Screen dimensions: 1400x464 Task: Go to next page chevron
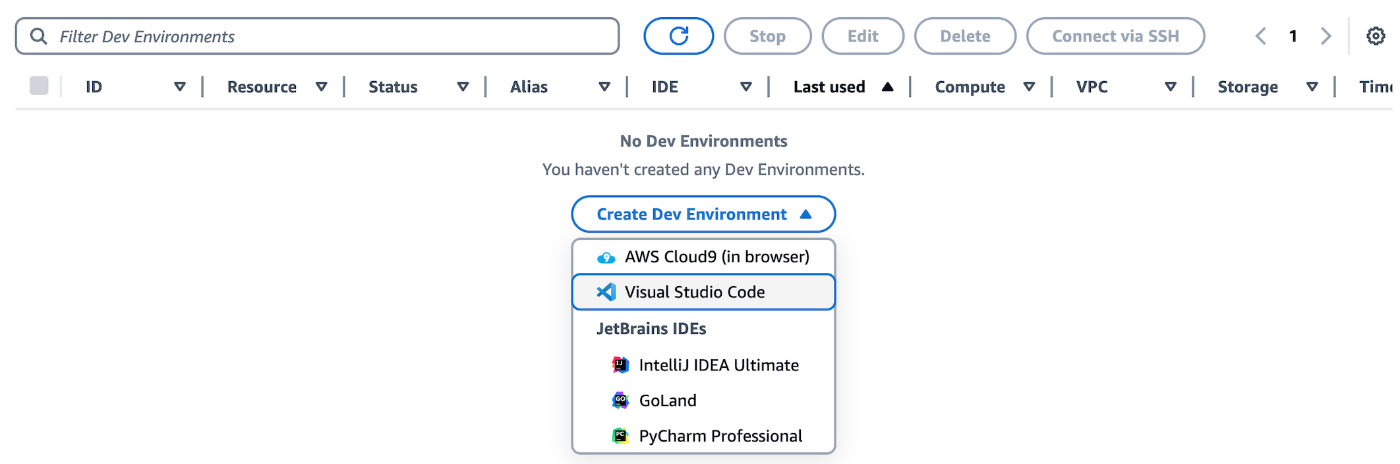1326,36
